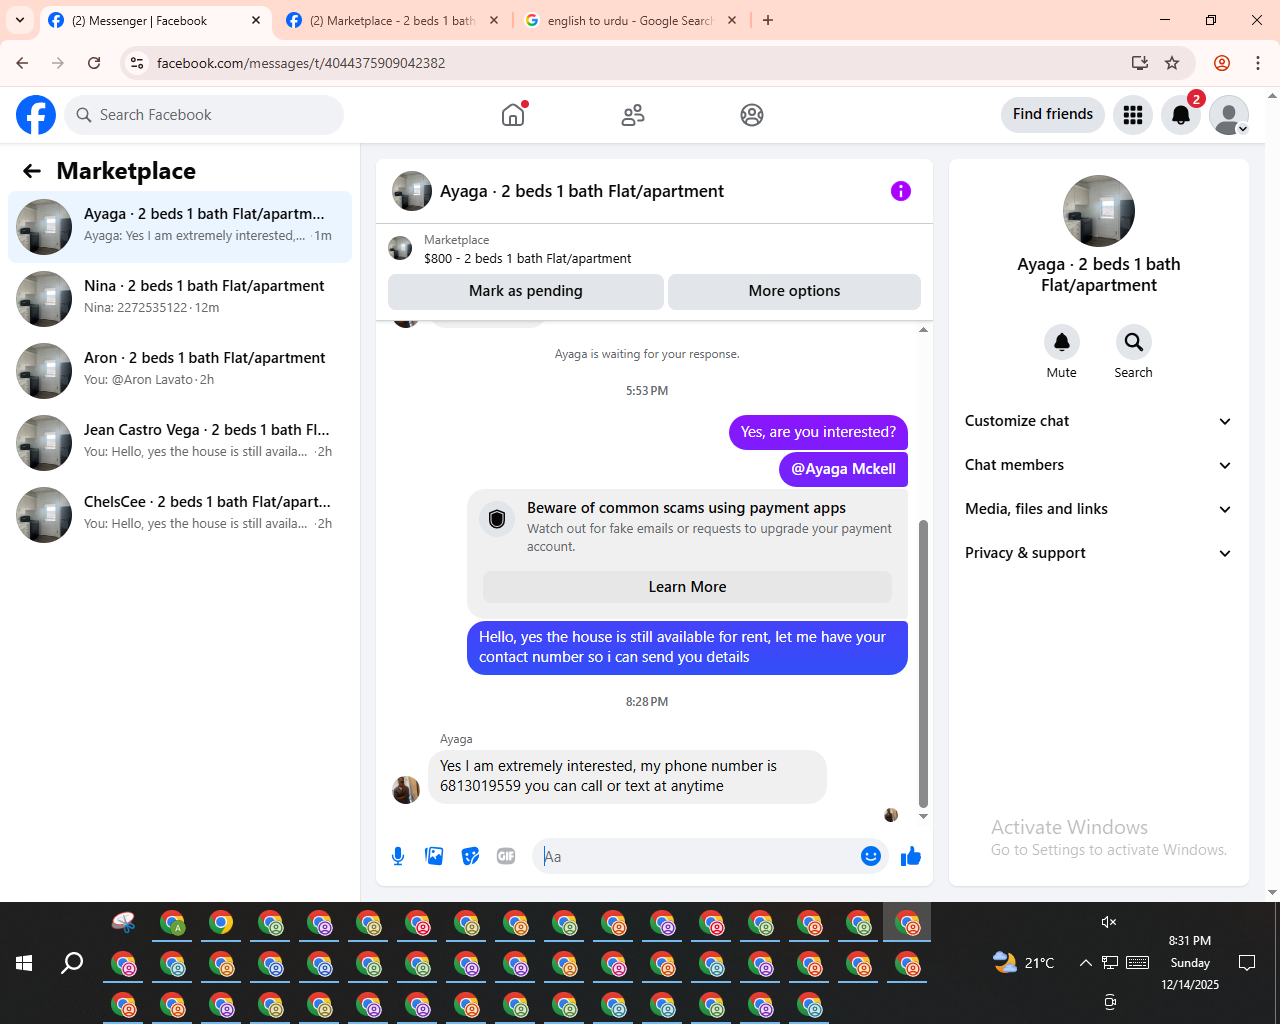Attach a photo with the image icon
1280x1024 pixels.
434,856
